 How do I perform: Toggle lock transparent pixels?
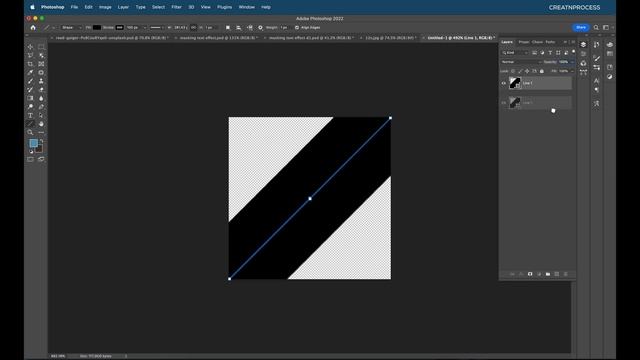coord(513,71)
